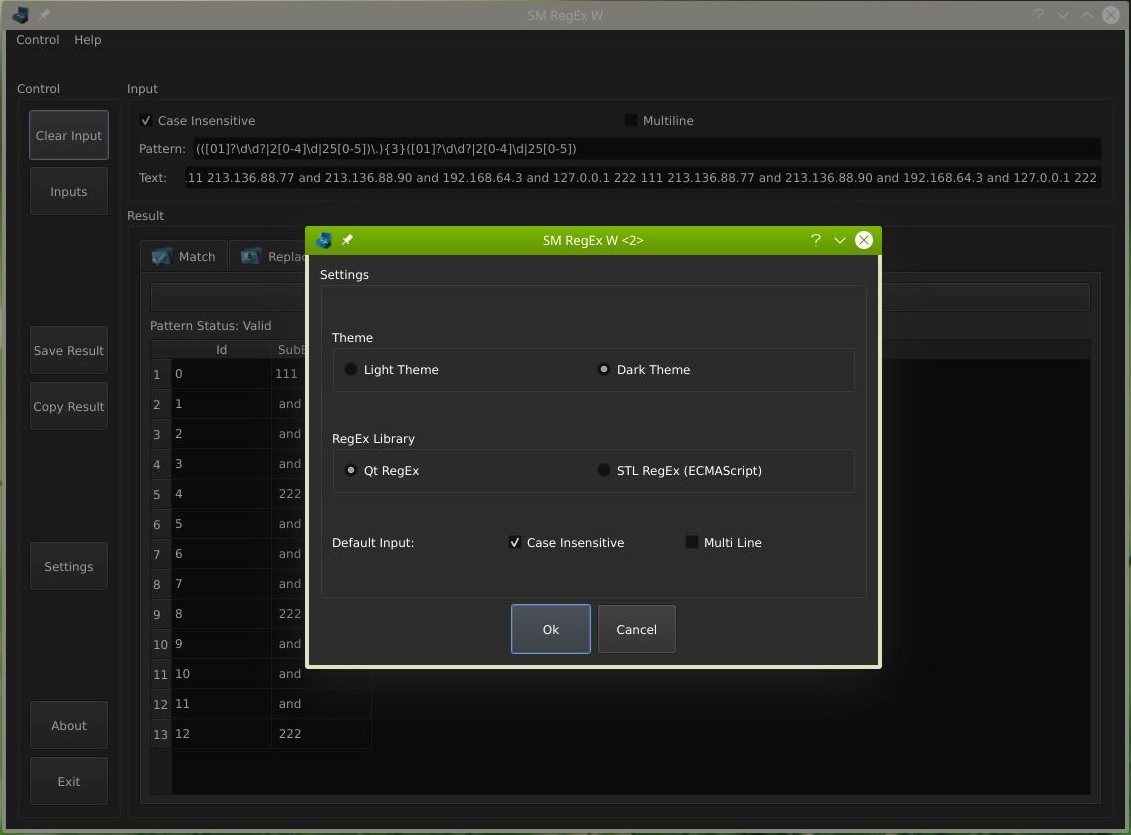Click the "Pattern Status: Valid" label
The width and height of the screenshot is (1131, 835).
coord(211,326)
